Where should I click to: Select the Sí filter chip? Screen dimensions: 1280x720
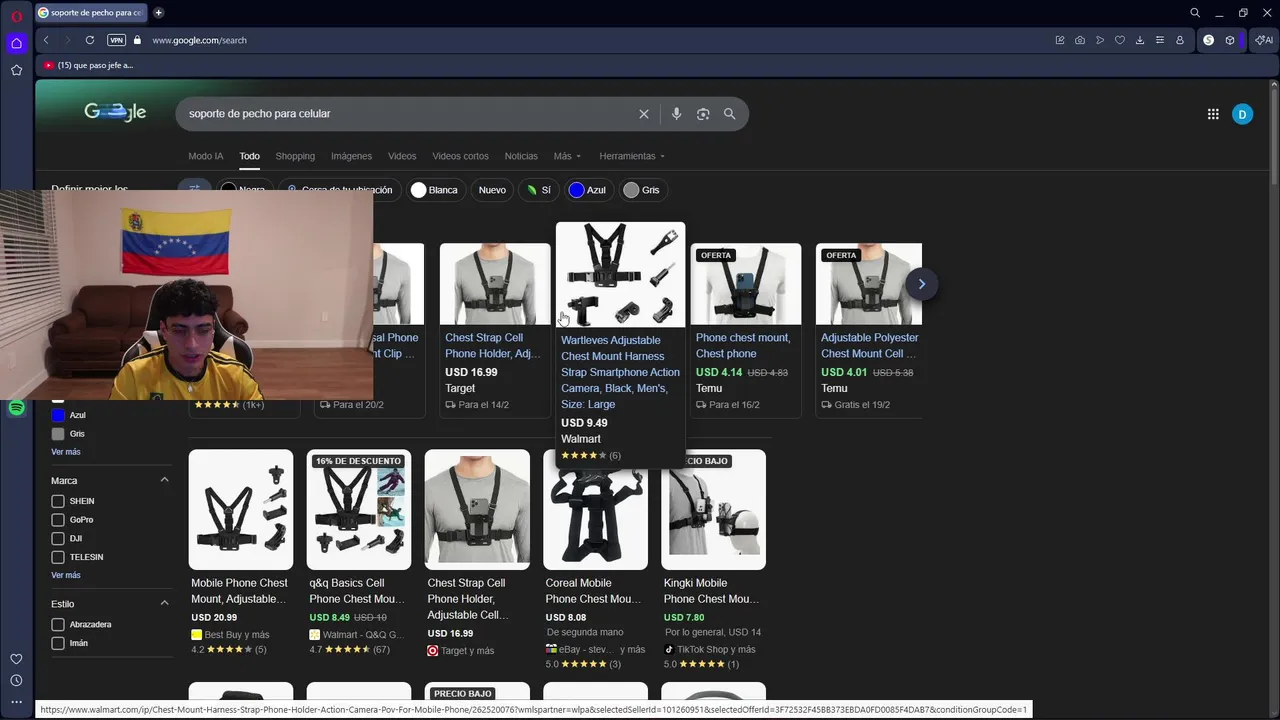tap(539, 190)
